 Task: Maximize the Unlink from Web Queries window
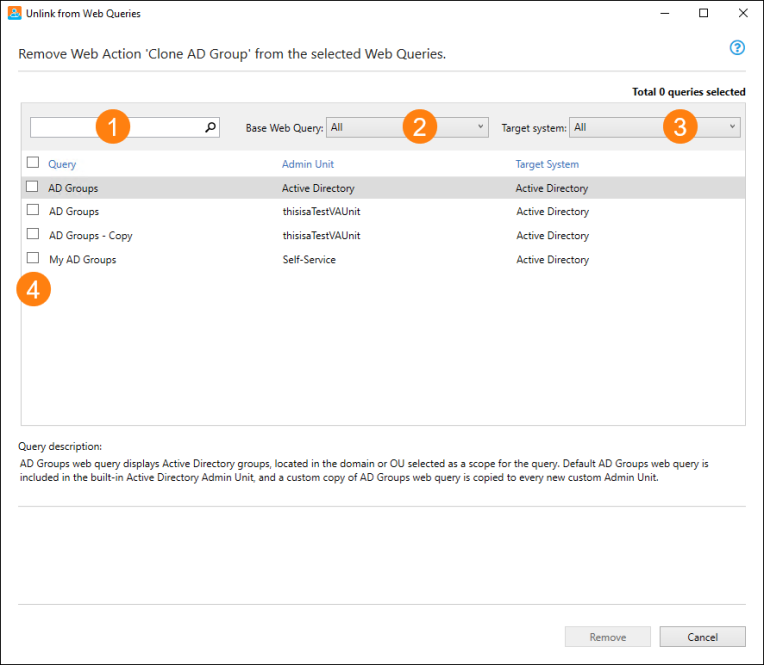(704, 13)
